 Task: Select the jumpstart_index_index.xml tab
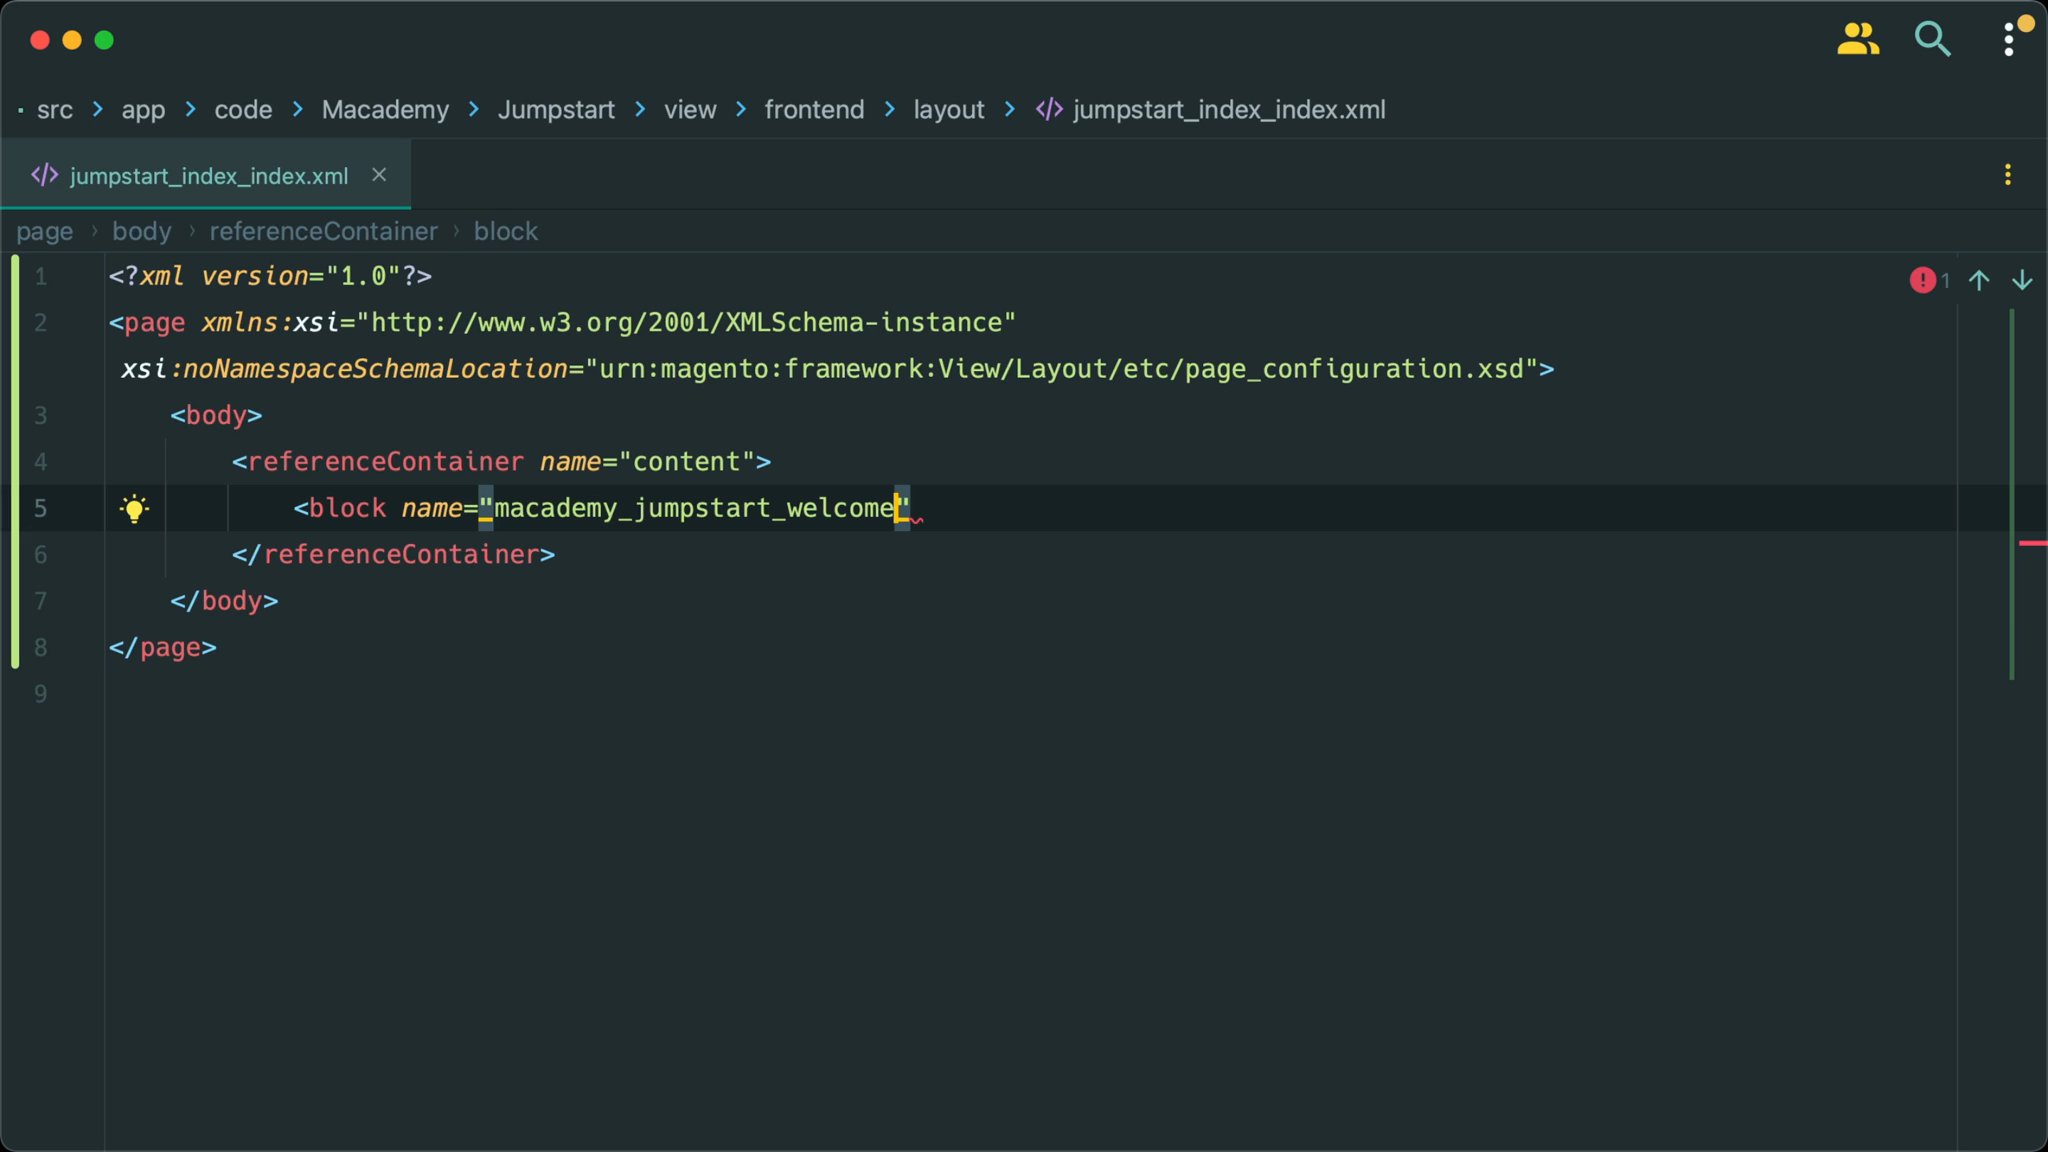[x=208, y=175]
